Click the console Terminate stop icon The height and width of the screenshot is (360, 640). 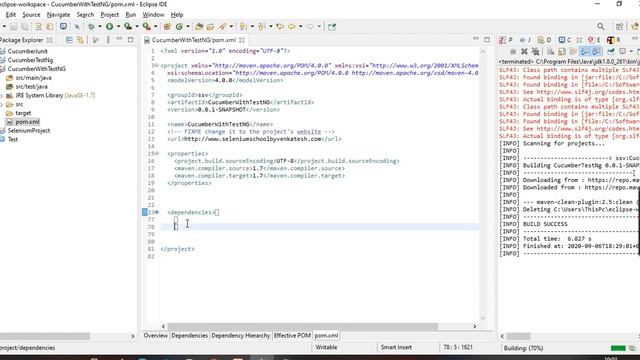513,51
